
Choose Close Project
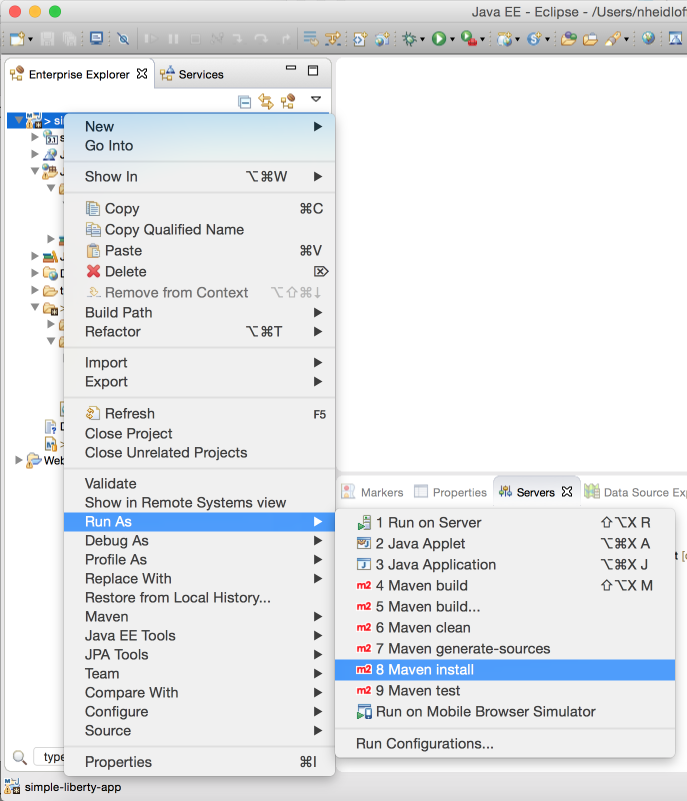(200, 434)
